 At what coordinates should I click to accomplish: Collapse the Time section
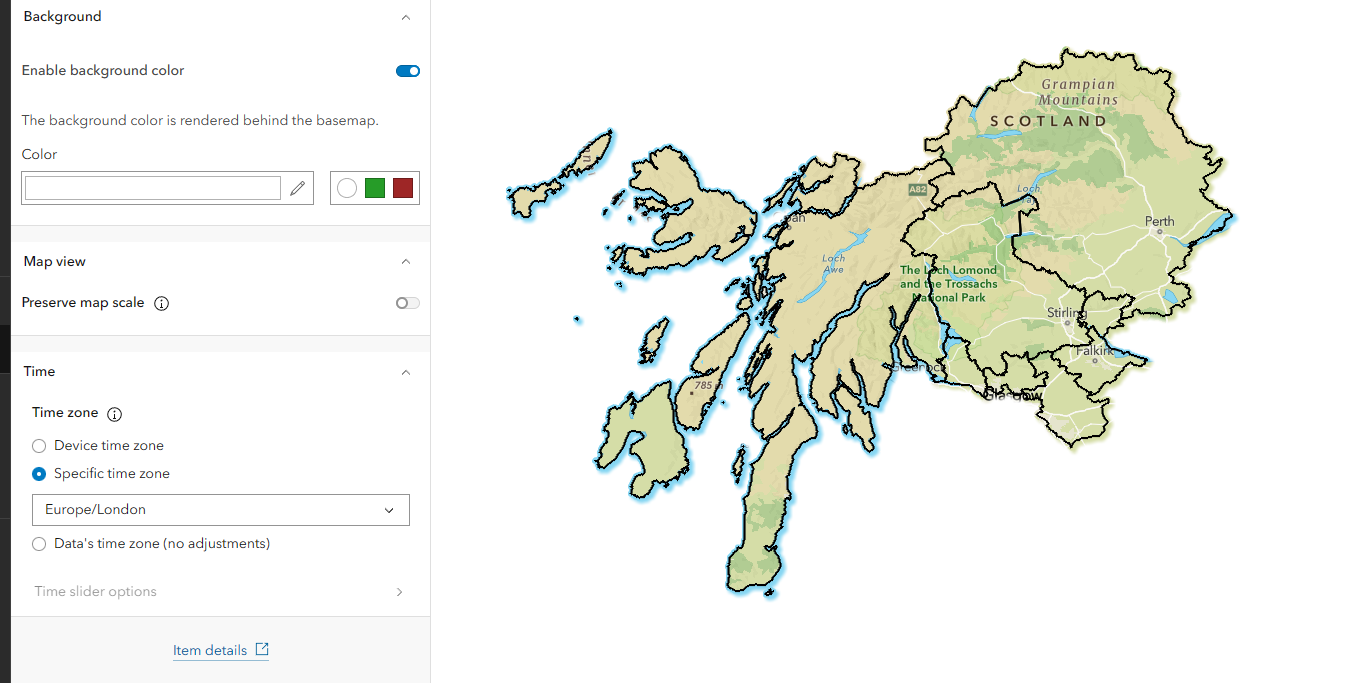pyautogui.click(x=406, y=371)
